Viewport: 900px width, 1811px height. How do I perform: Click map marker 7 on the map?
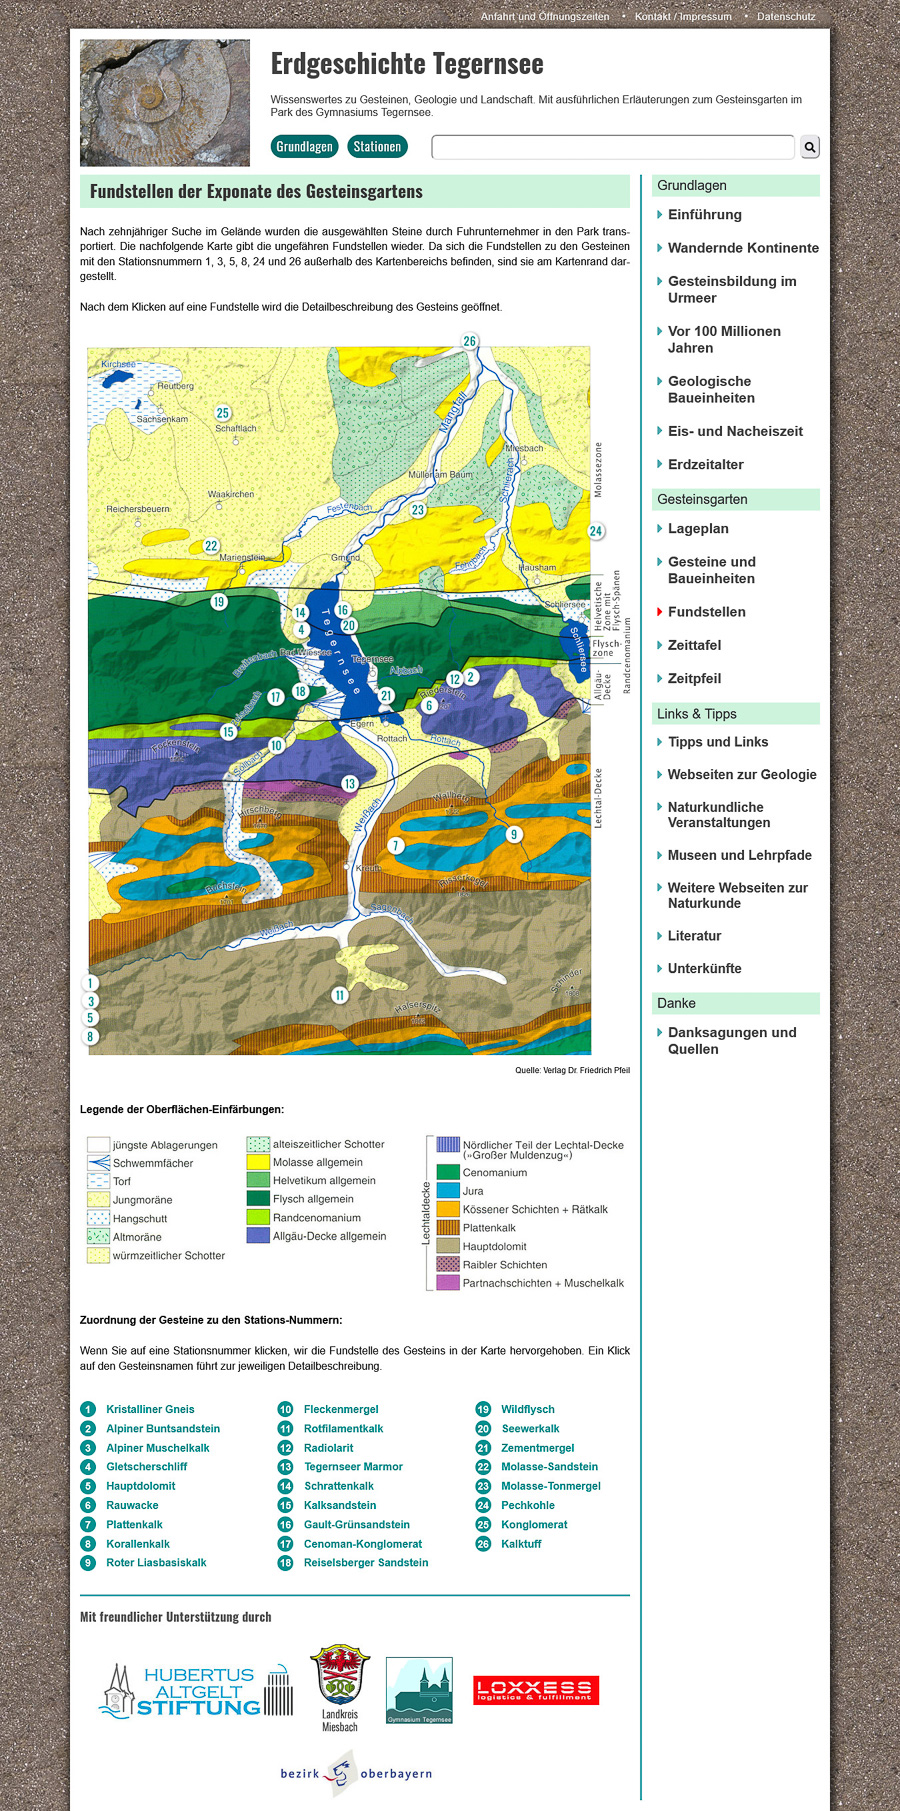point(396,846)
